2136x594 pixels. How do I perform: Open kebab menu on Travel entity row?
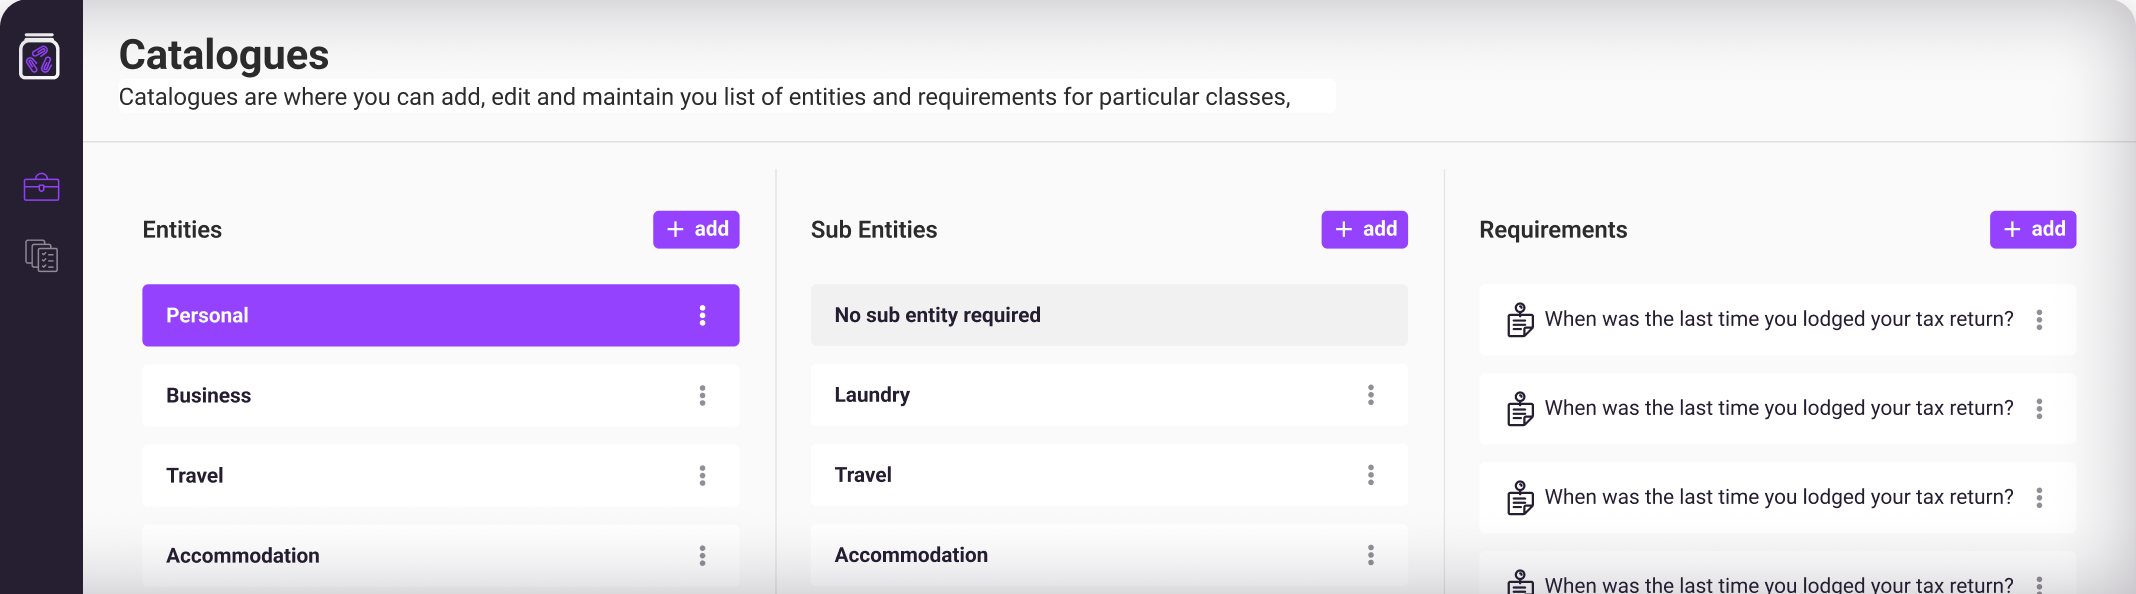pos(702,476)
